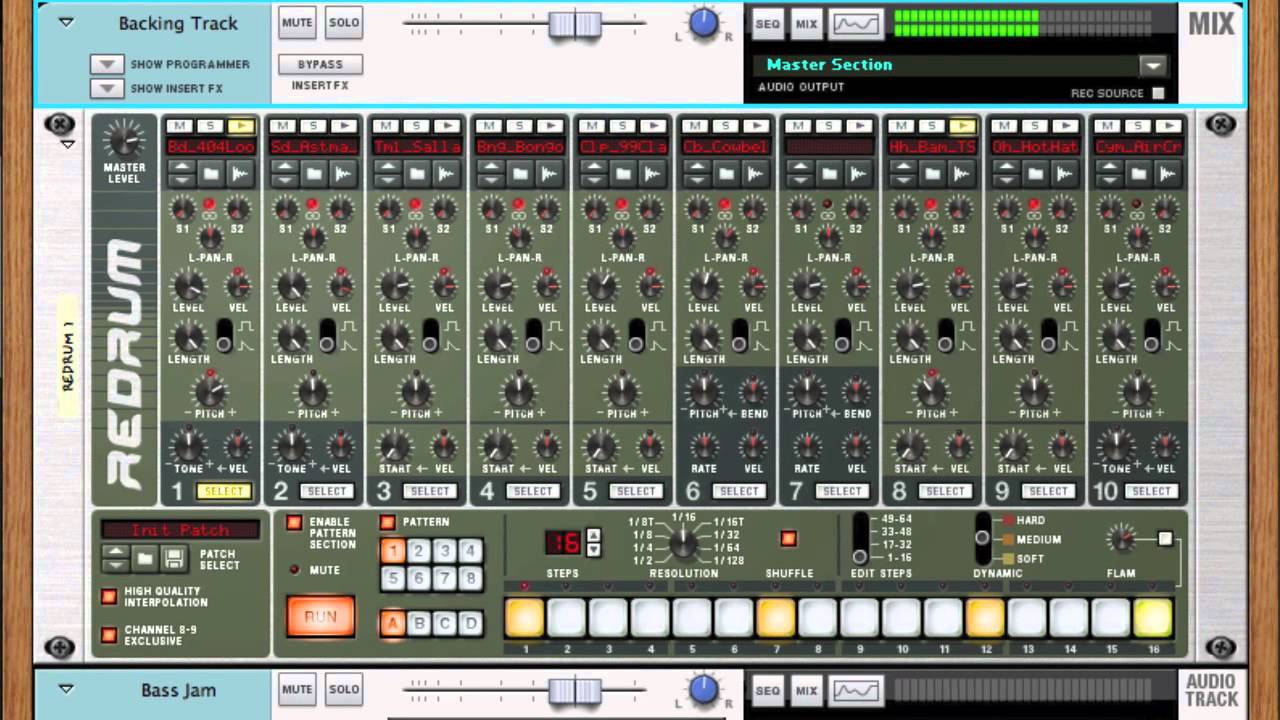
Task: Click waveform sample icon on channel 1
Action: pos(240,173)
